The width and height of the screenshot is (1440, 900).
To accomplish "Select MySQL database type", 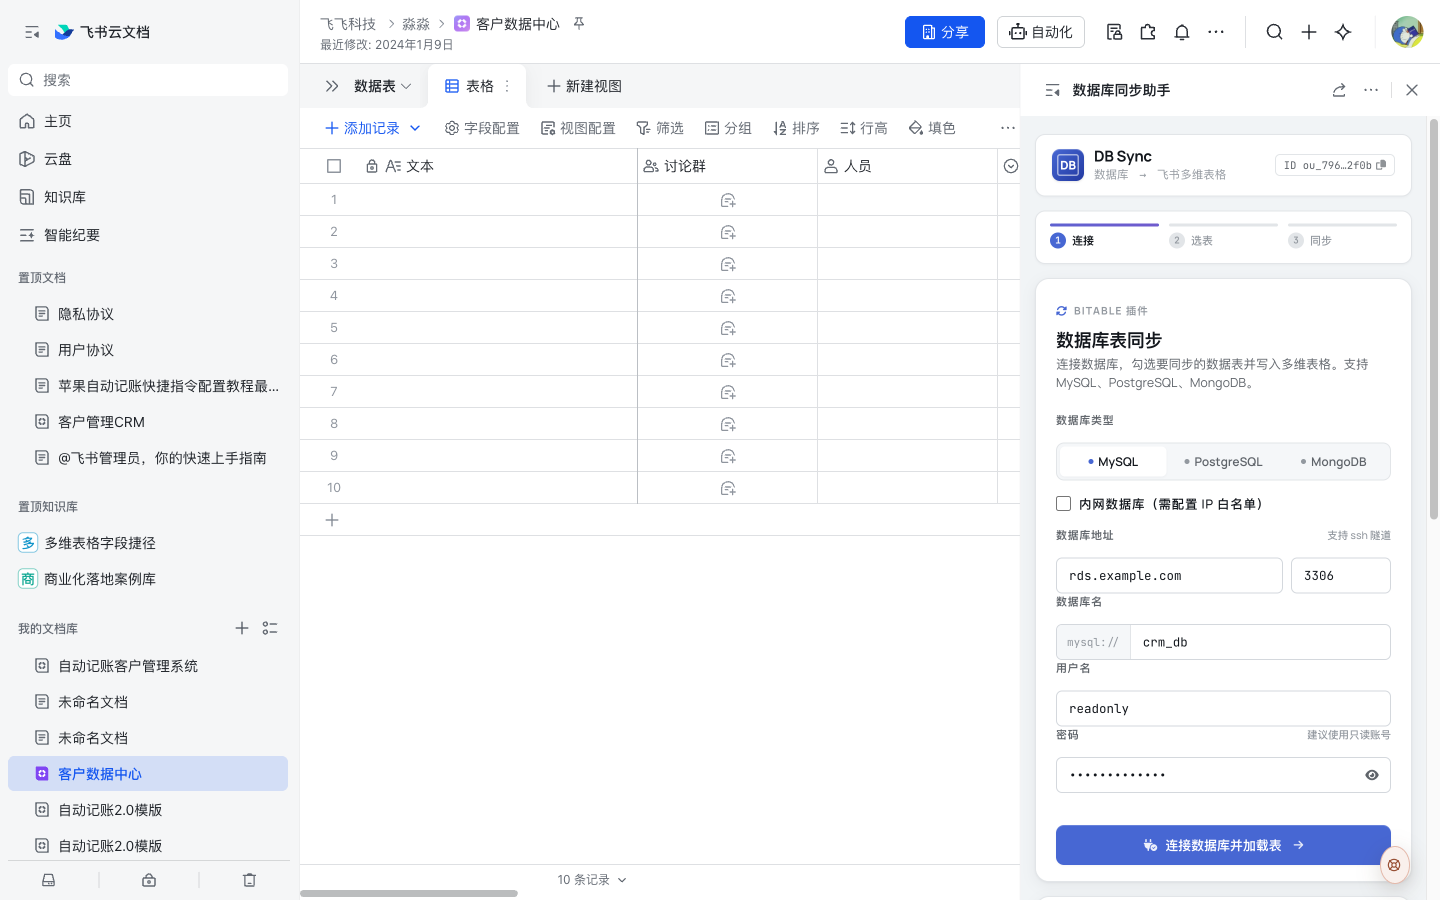I will (x=1112, y=462).
